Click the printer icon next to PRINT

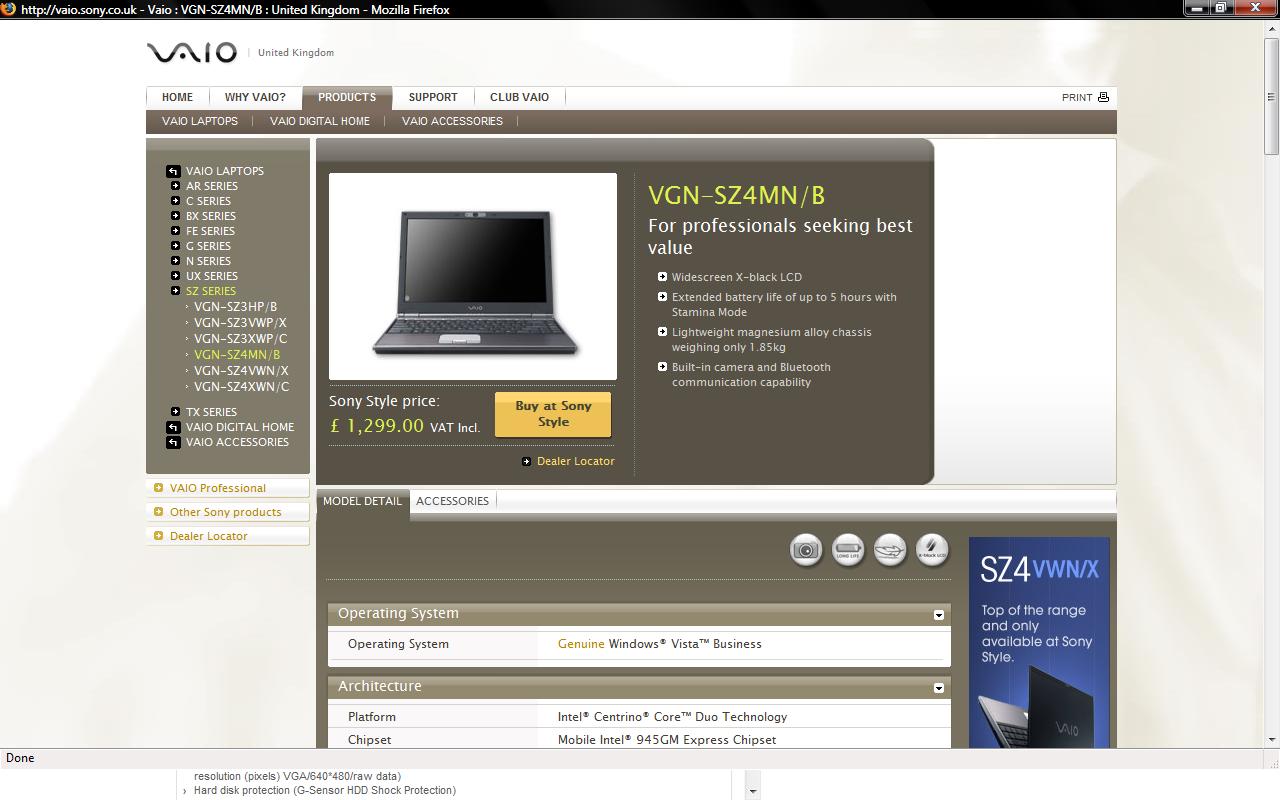[x=1103, y=97]
